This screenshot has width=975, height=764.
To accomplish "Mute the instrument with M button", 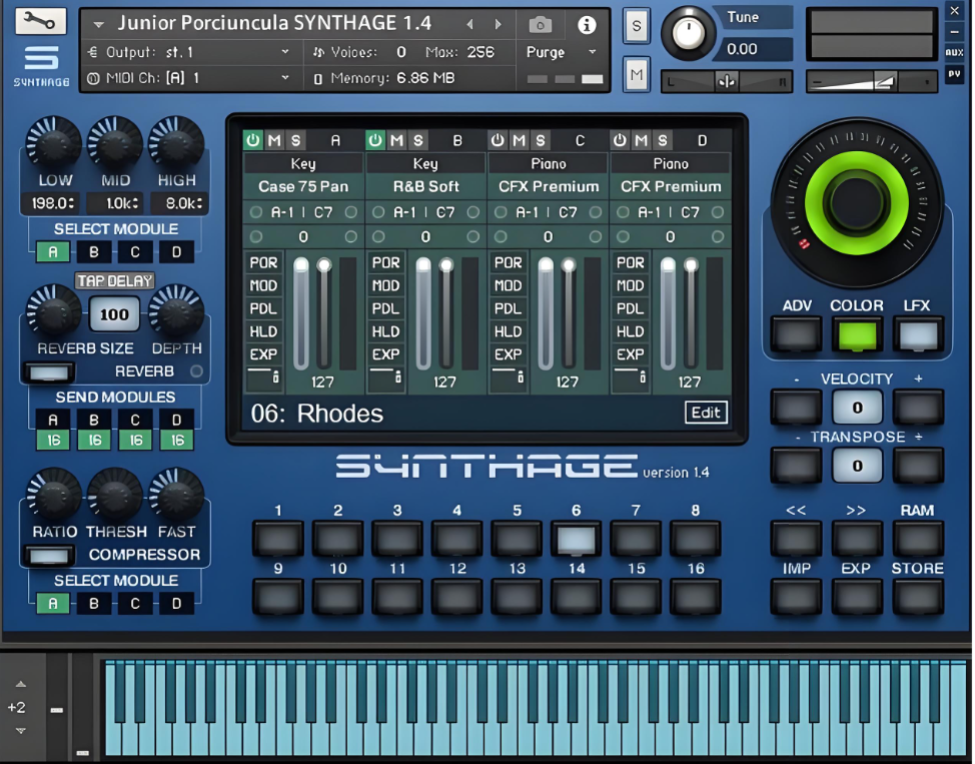I will [636, 75].
